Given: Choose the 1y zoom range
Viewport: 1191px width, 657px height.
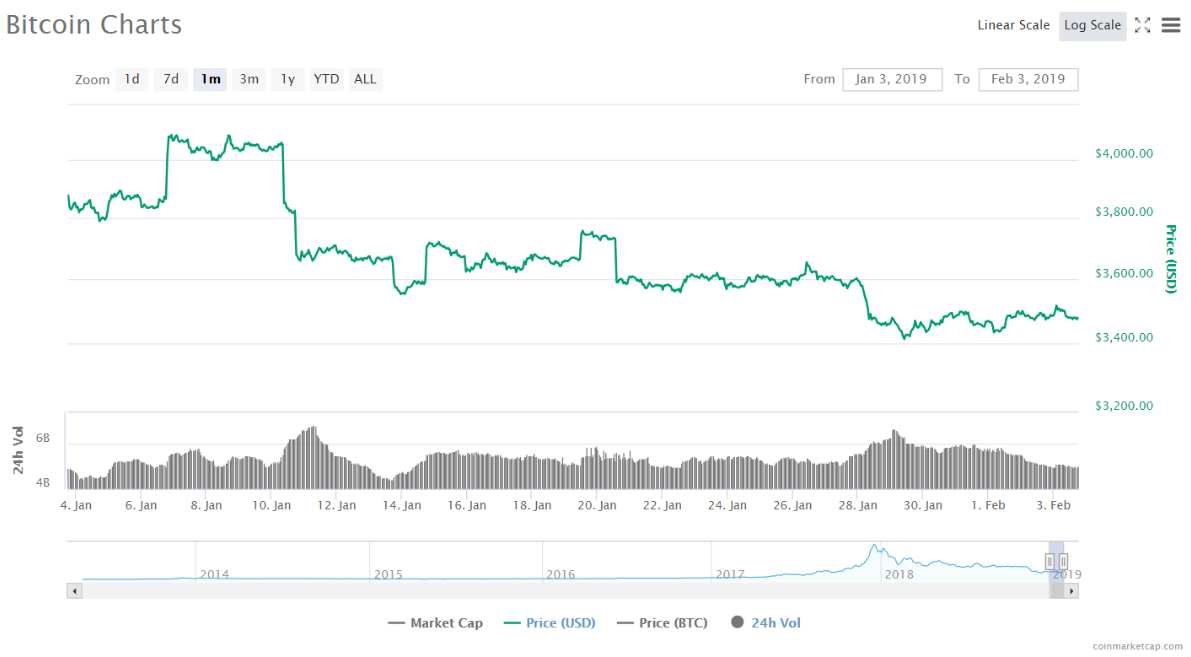Looking at the screenshot, I should point(288,79).
